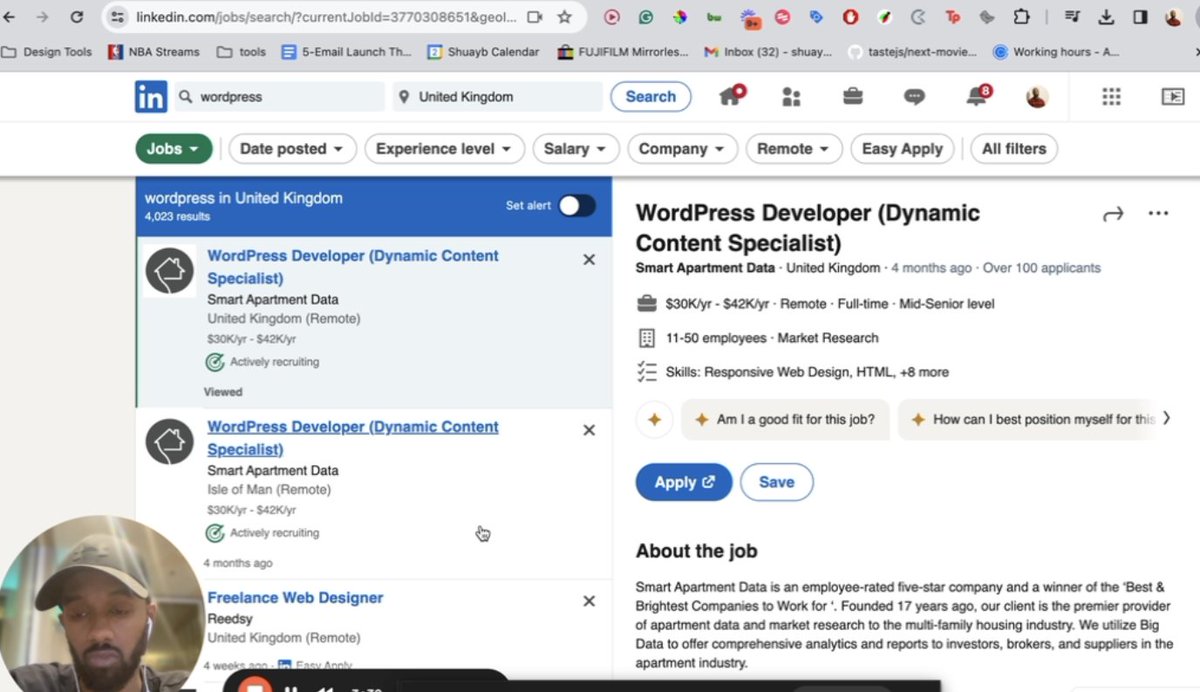
Task: Open NBA Streams bookmark
Action: [x=154, y=52]
